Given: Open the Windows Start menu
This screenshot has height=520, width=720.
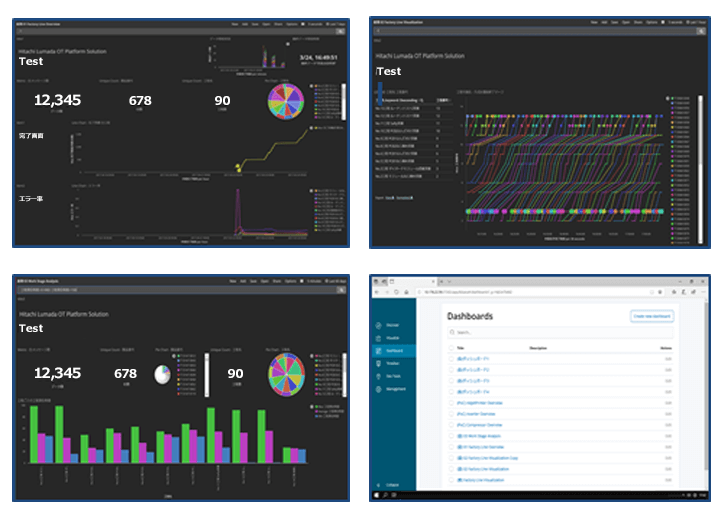Looking at the screenshot, I should (x=377, y=495).
